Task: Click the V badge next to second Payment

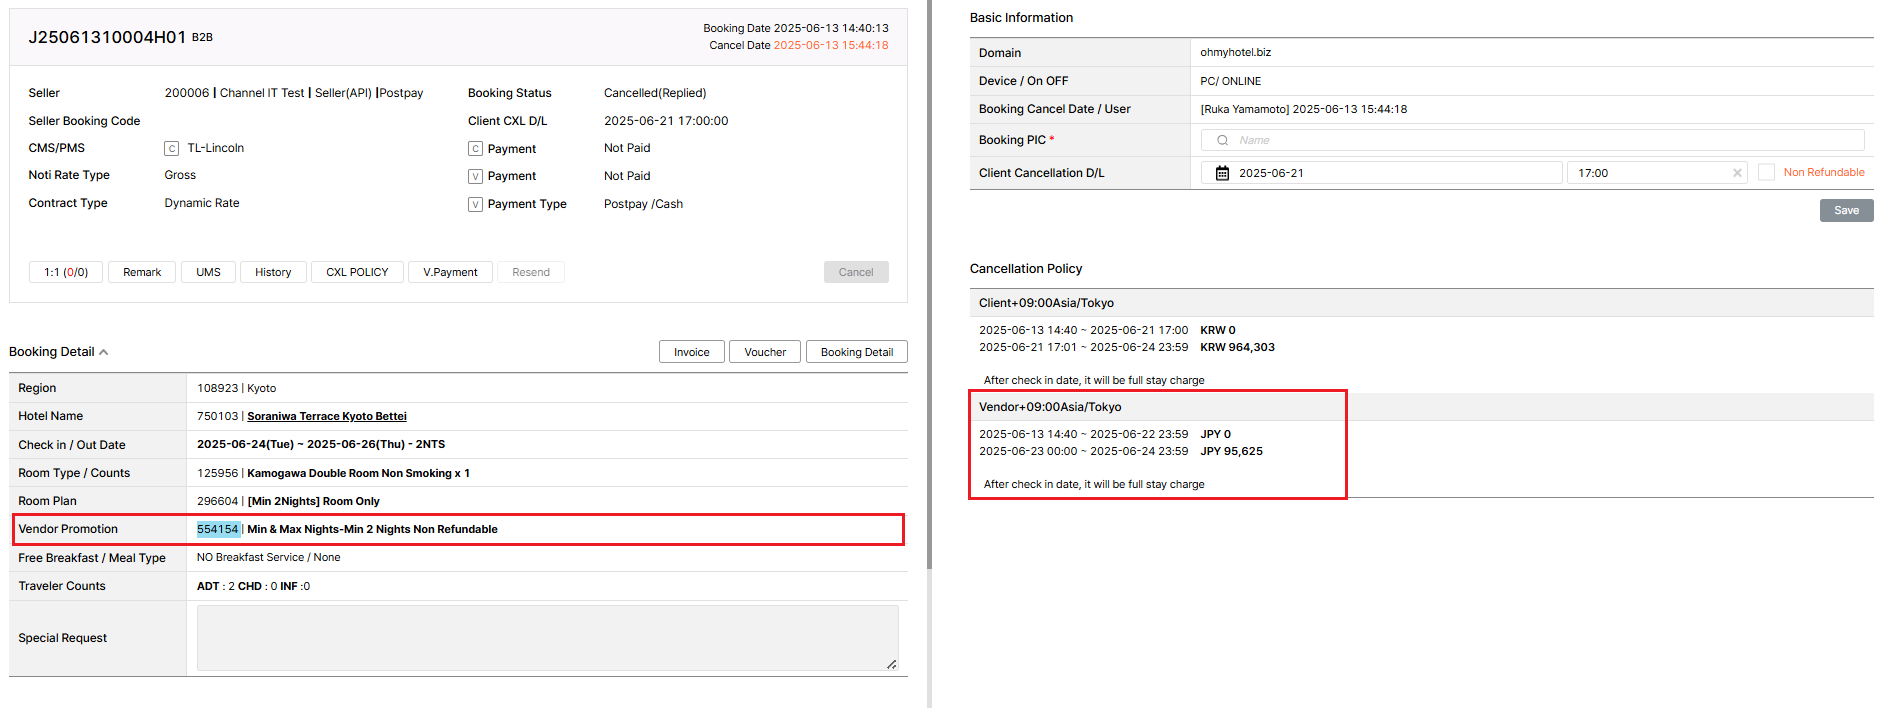Action: tap(475, 177)
